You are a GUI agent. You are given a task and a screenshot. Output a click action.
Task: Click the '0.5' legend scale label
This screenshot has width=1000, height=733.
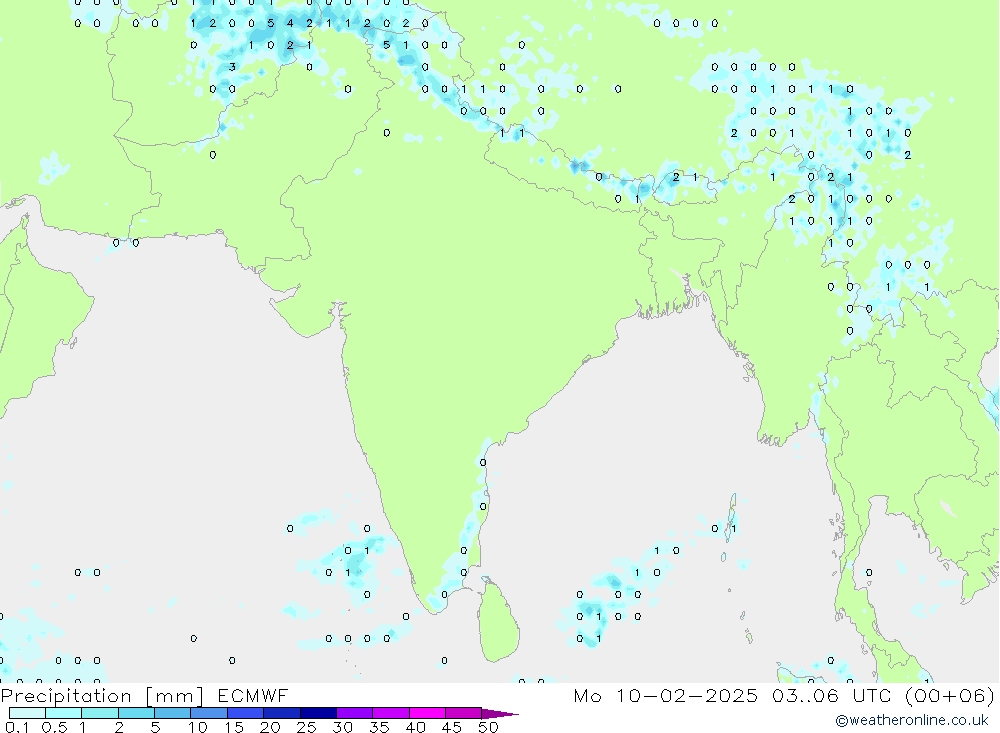[54, 727]
